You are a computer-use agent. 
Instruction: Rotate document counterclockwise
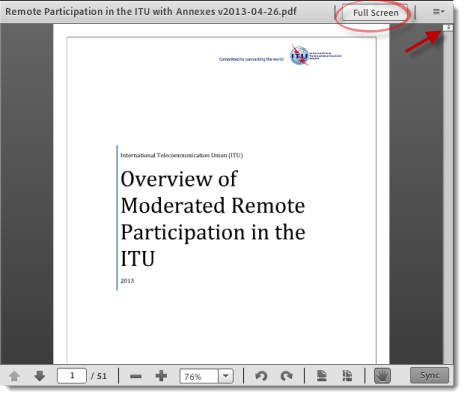click(x=261, y=376)
